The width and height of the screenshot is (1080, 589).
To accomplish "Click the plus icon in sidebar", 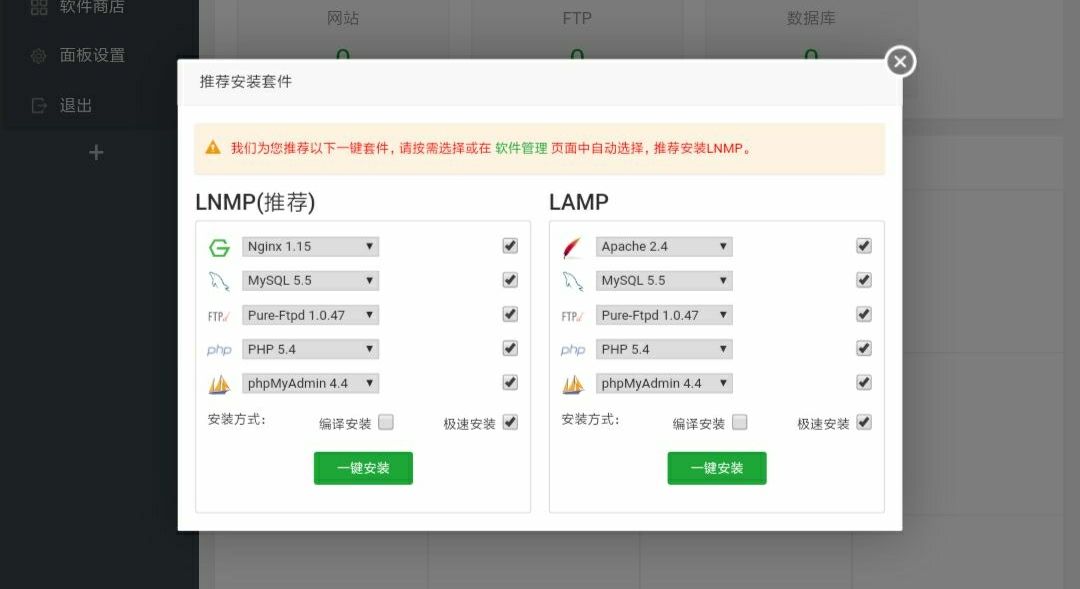I will point(96,152).
